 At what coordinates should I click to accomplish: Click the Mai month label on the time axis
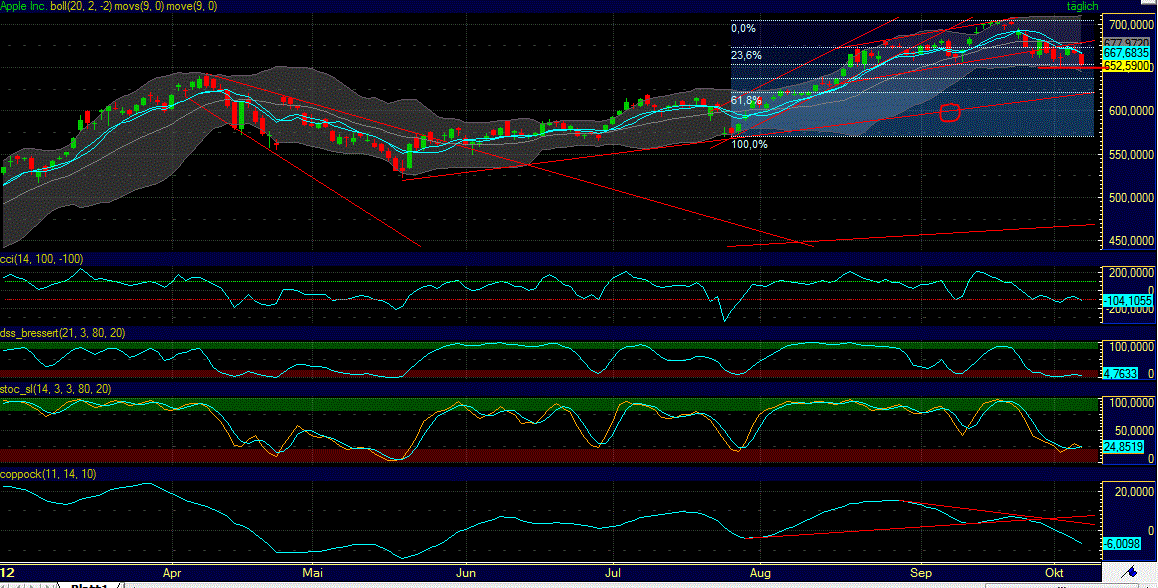click(314, 573)
